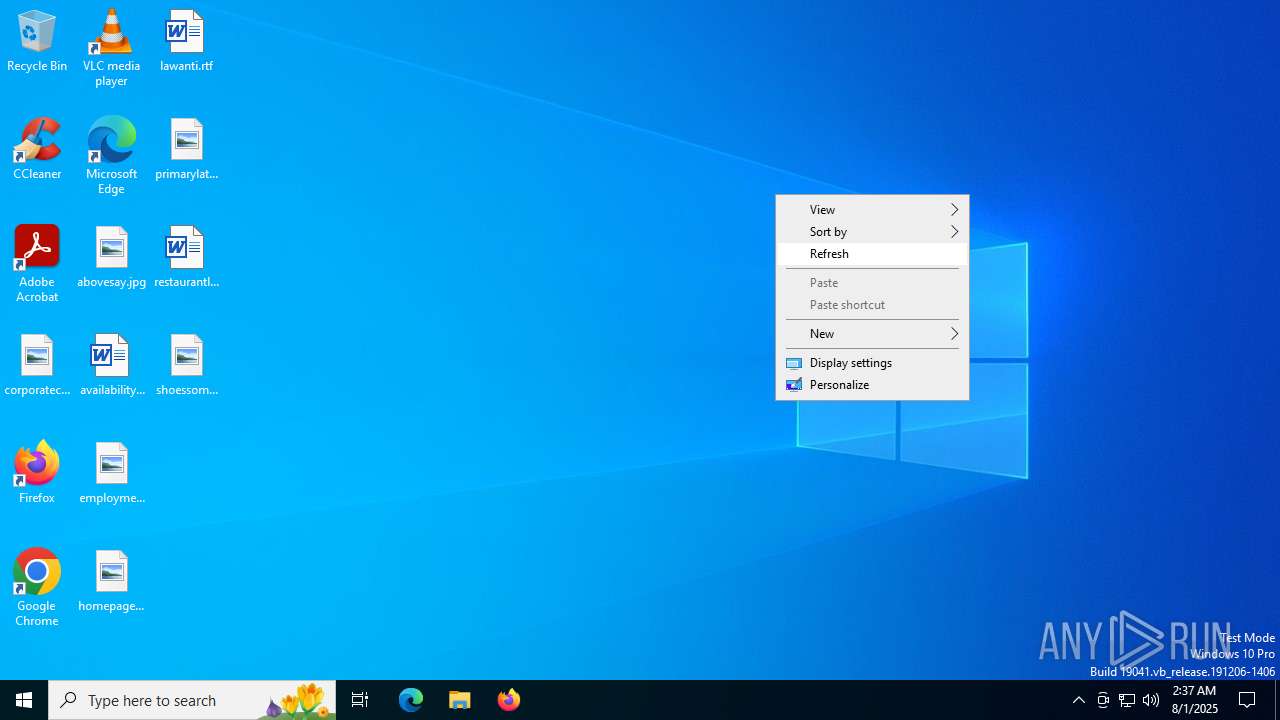Select the corporatec... file icon
Image resolution: width=1280 pixels, height=720 pixels.
[37, 365]
